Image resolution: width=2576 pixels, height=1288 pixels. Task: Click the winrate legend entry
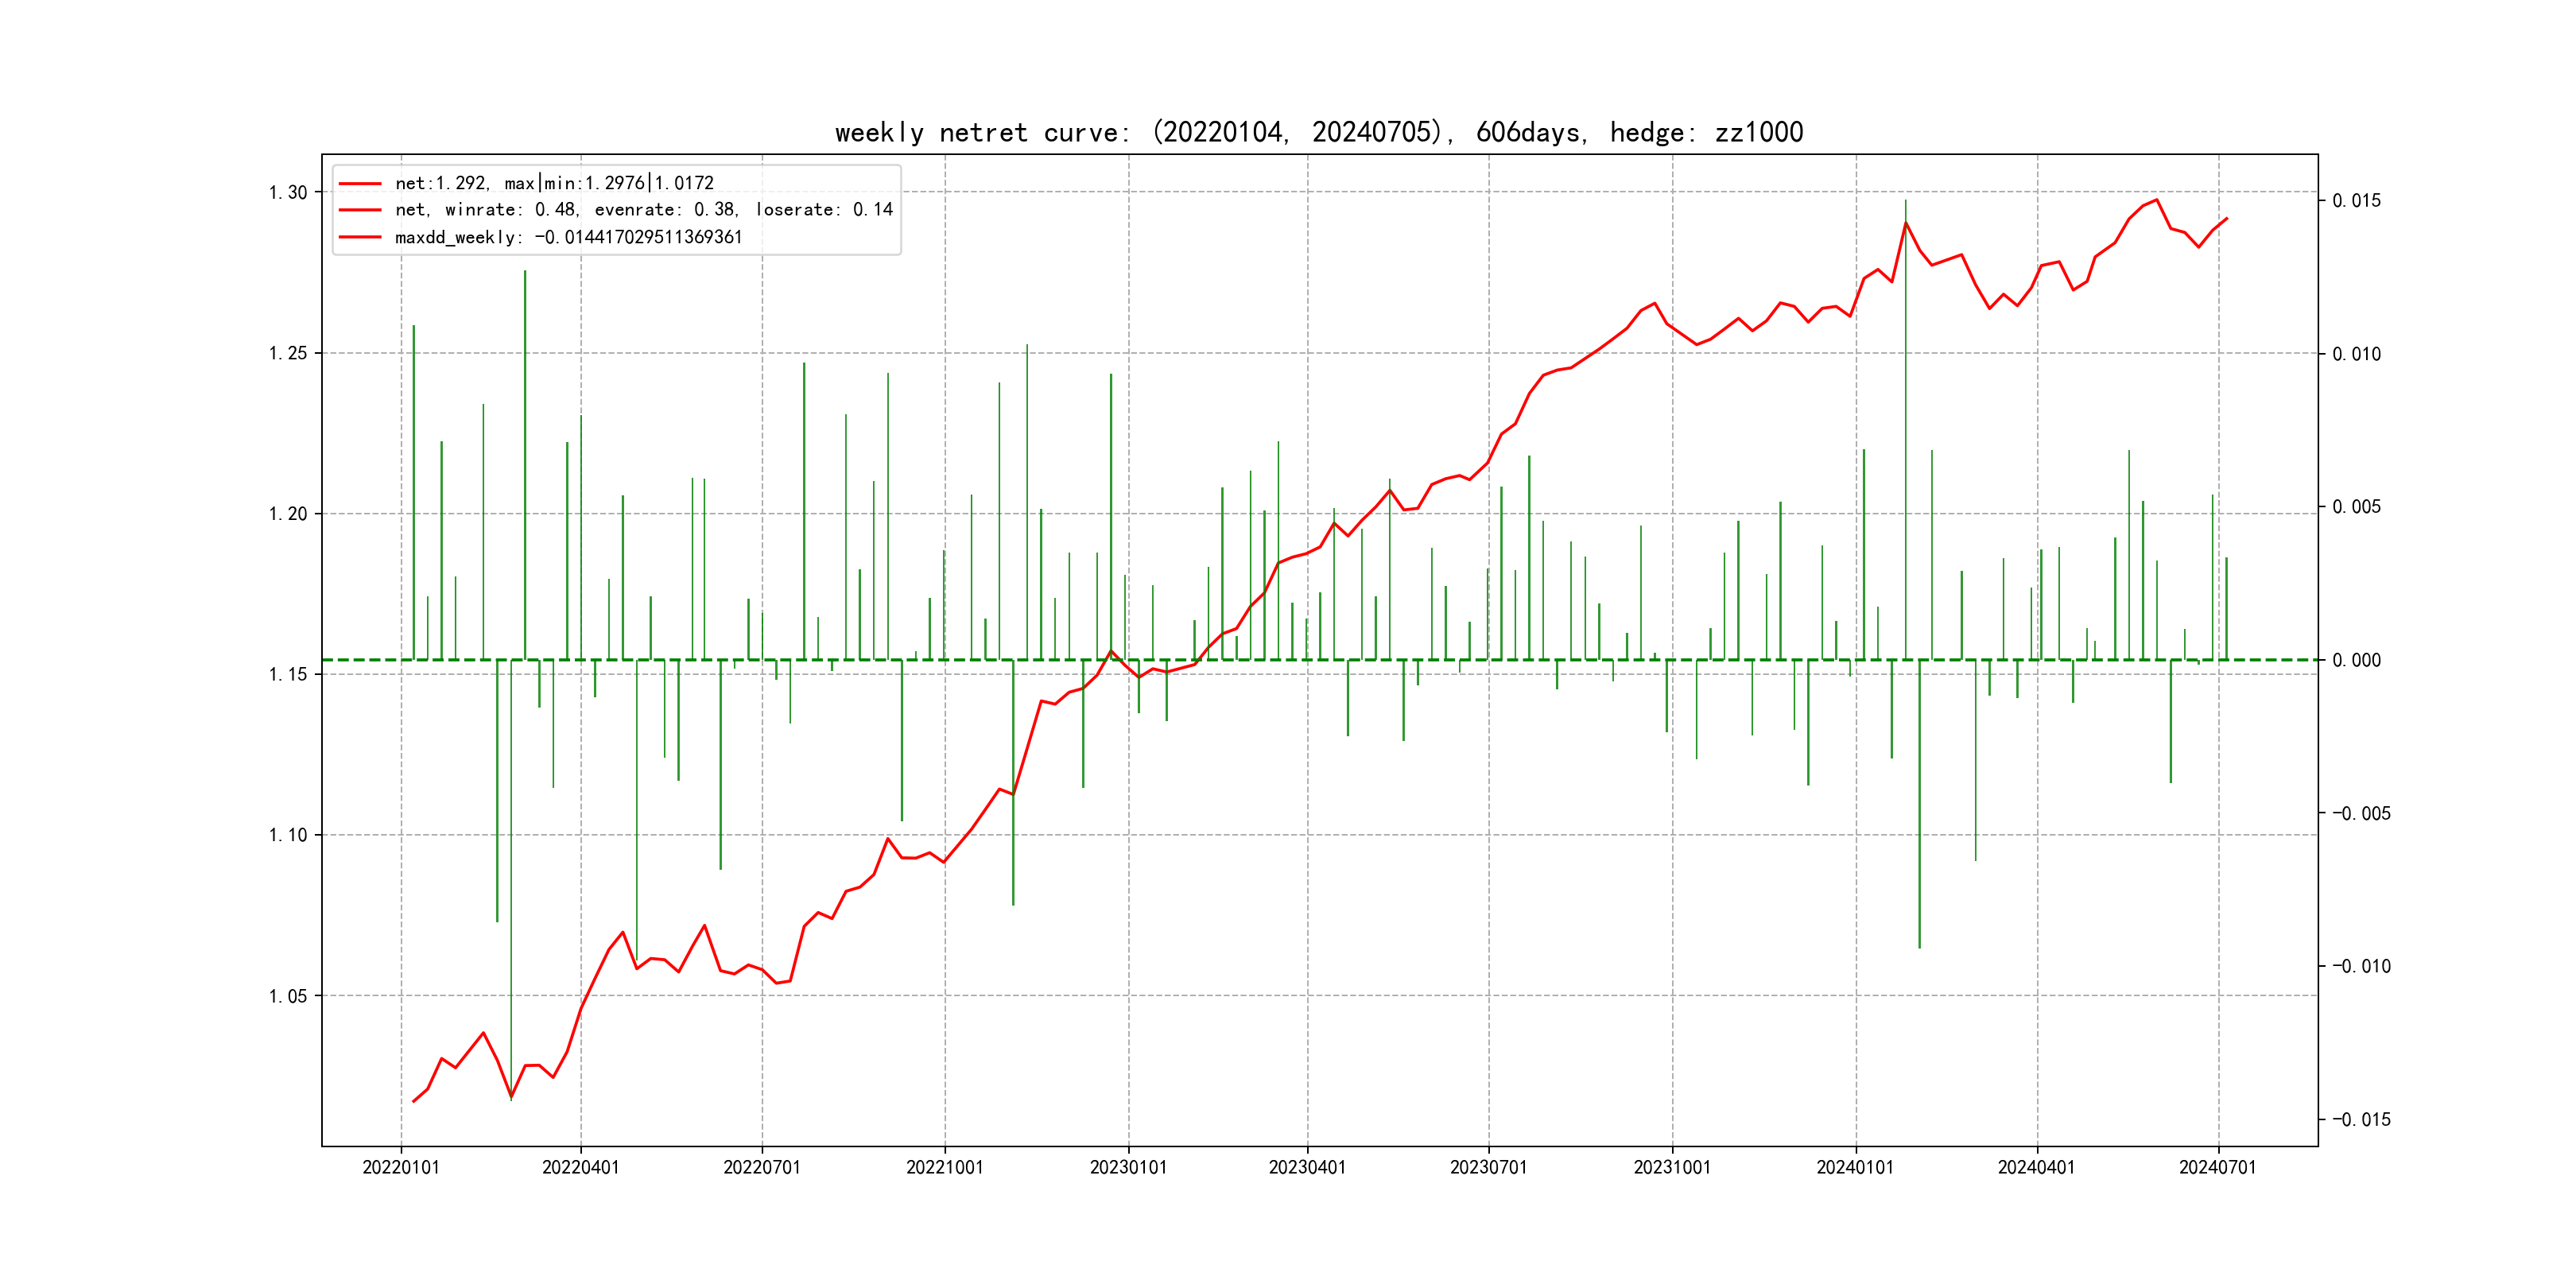(x=643, y=210)
